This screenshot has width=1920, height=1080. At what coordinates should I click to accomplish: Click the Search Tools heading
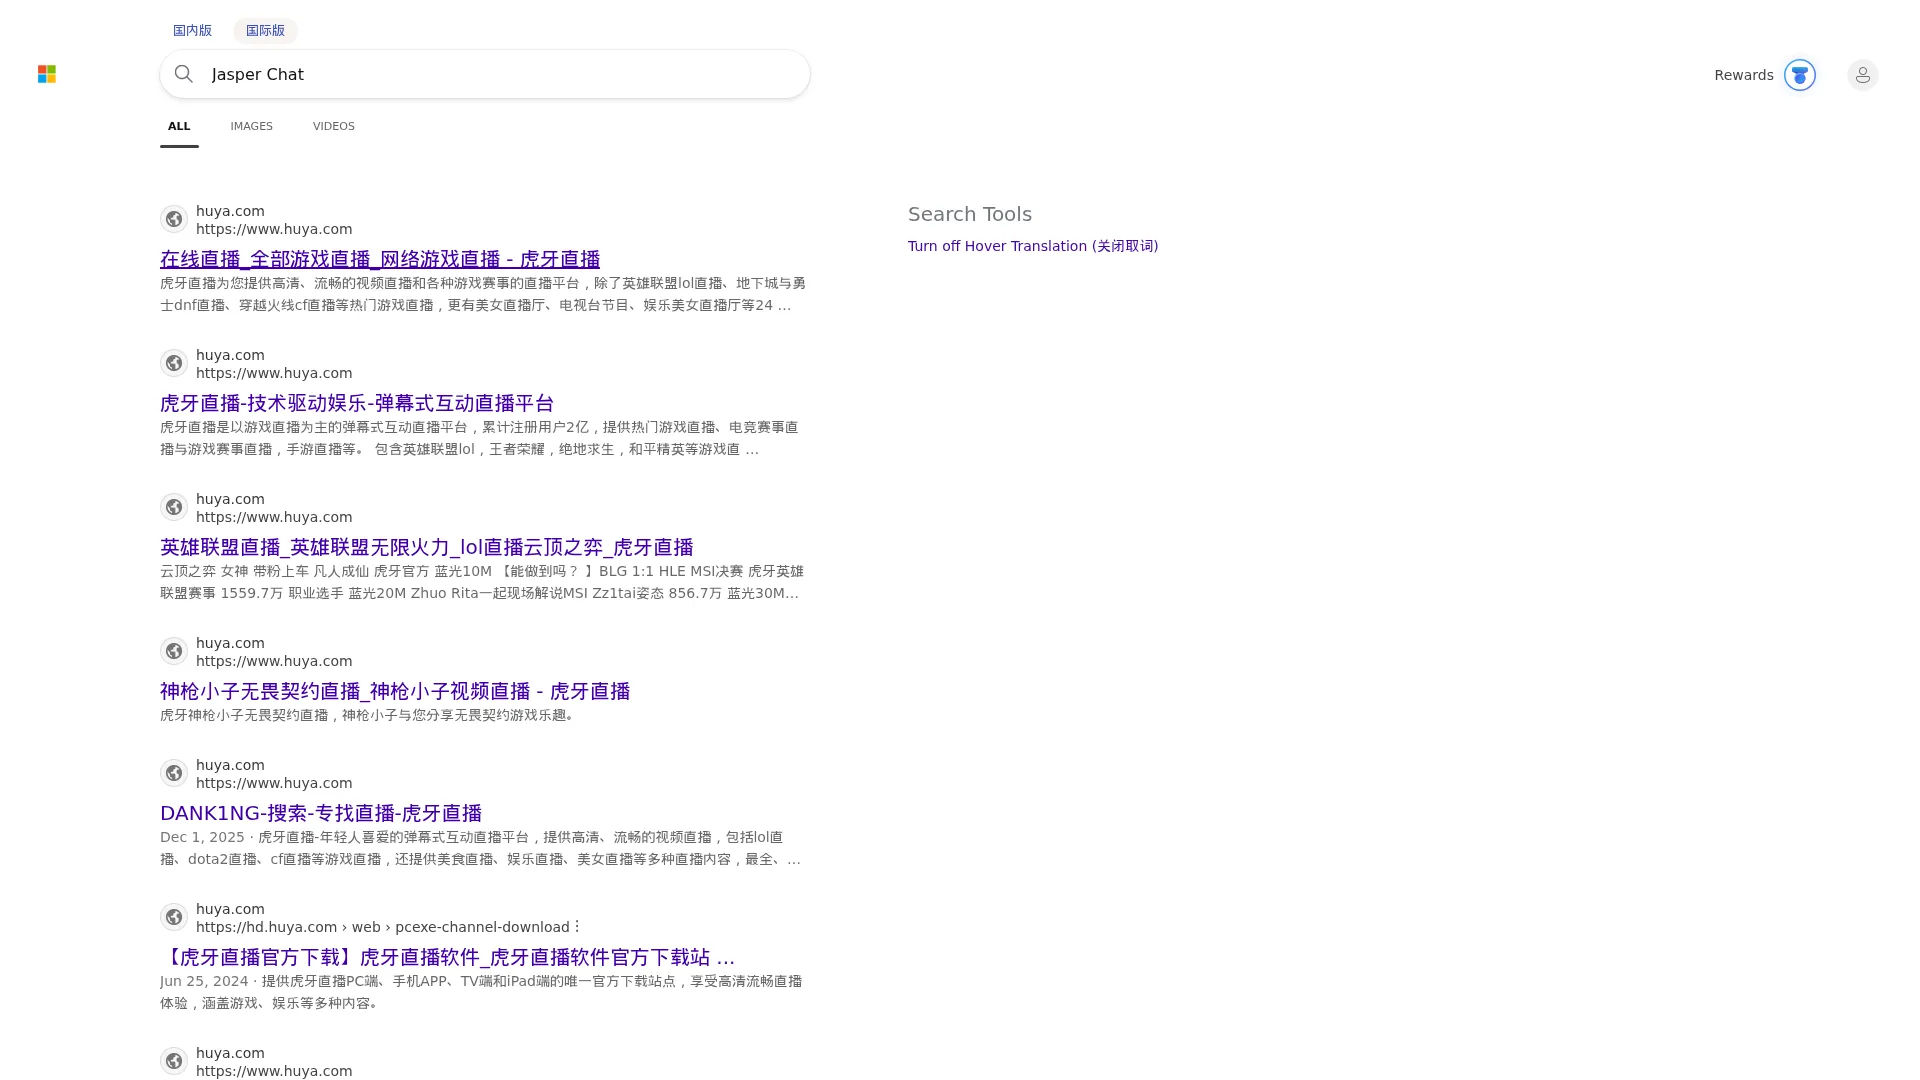(x=970, y=214)
